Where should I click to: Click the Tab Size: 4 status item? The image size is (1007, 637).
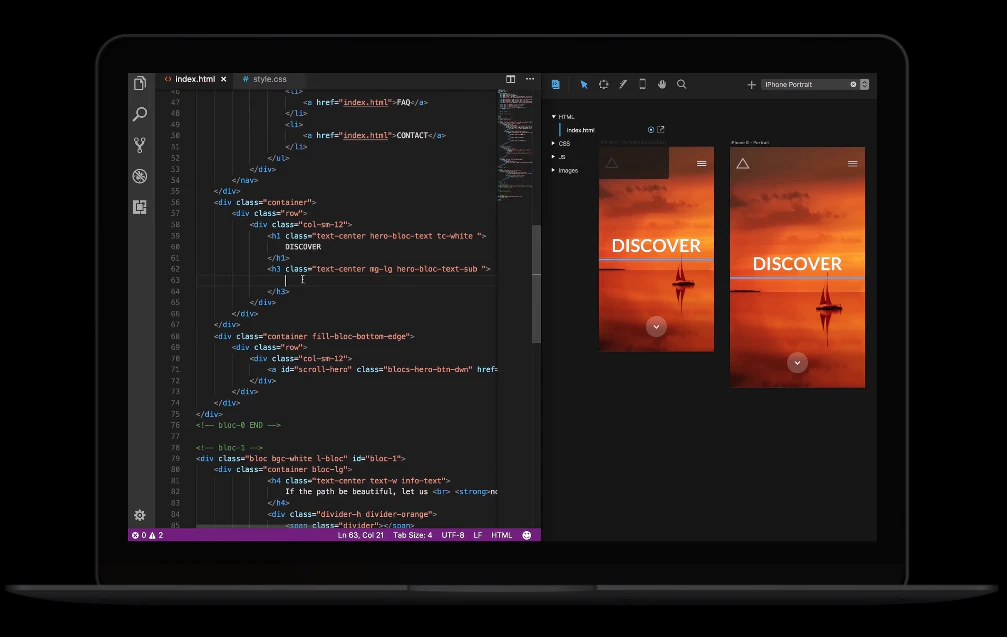point(412,535)
